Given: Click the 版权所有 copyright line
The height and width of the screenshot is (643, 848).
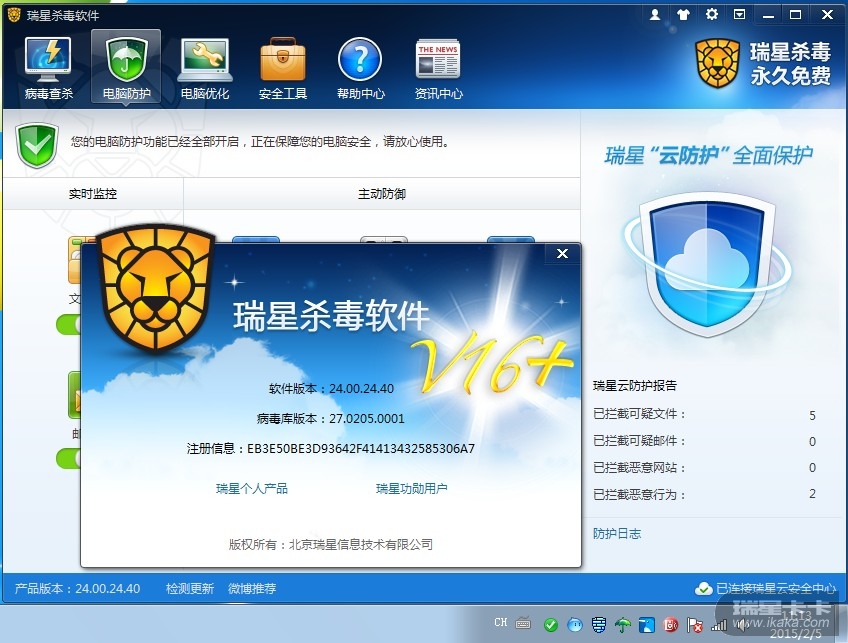Looking at the screenshot, I should (330, 544).
